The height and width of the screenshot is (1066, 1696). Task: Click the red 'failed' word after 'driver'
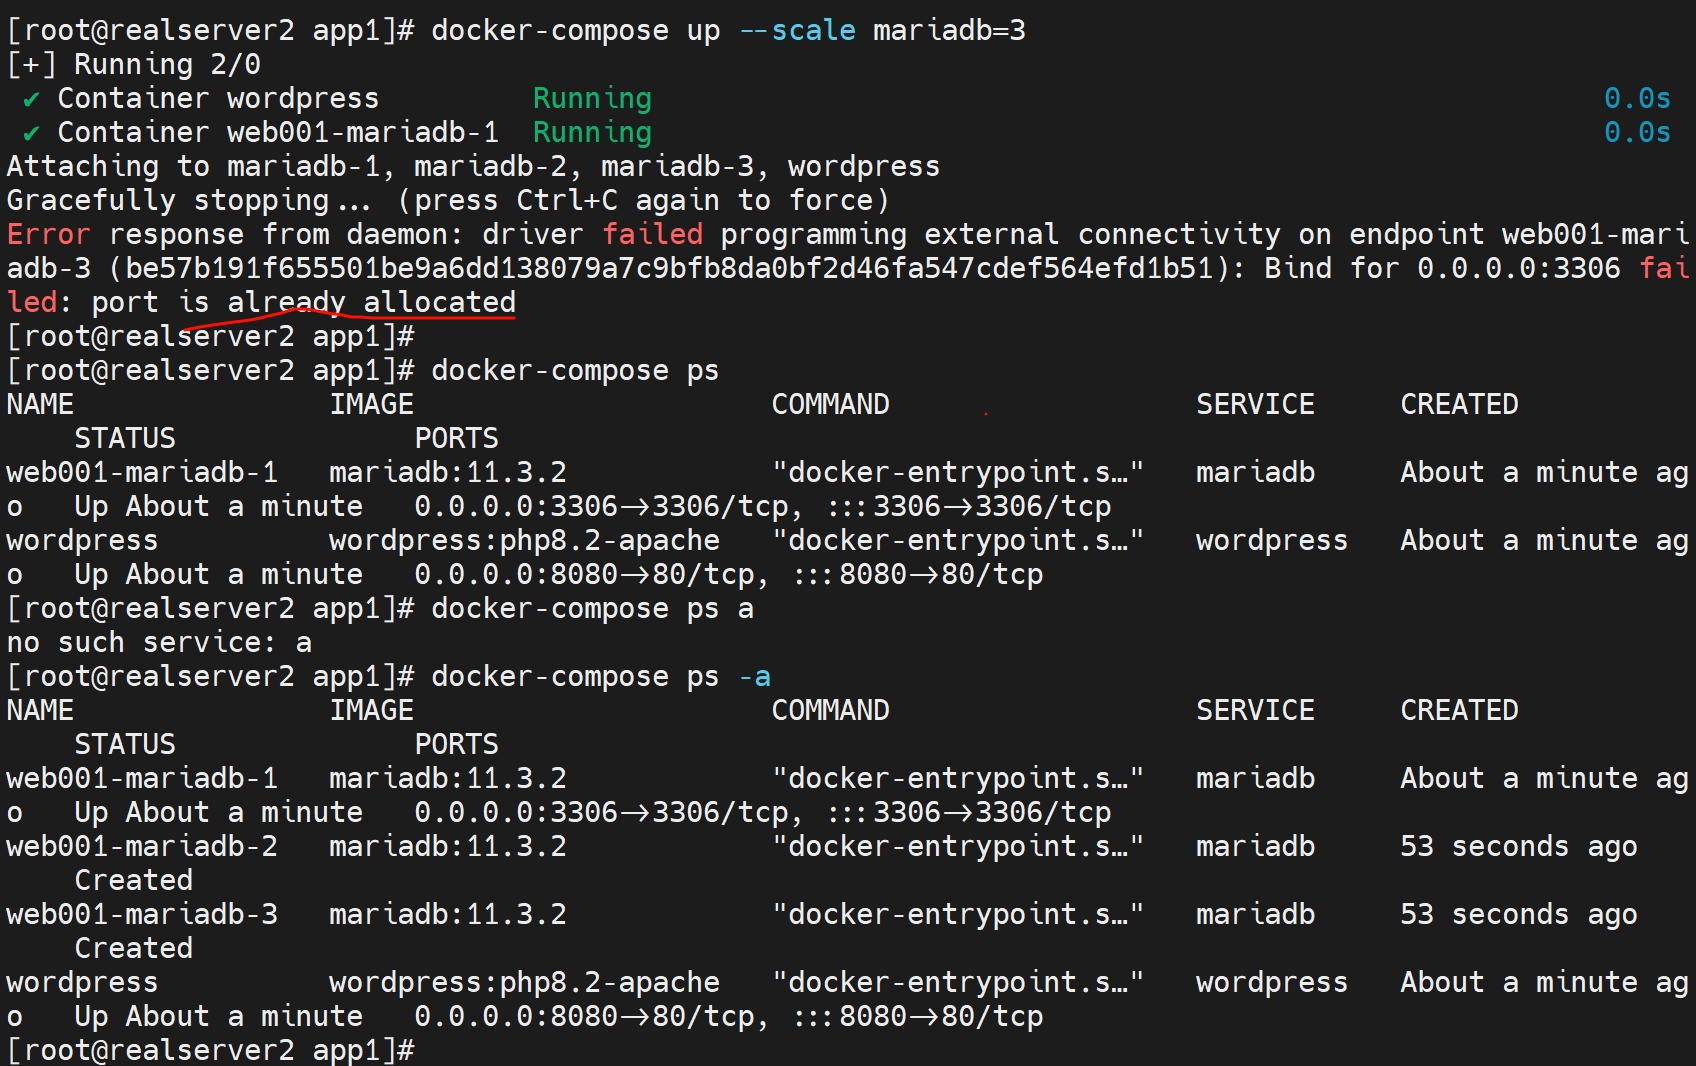[652, 234]
